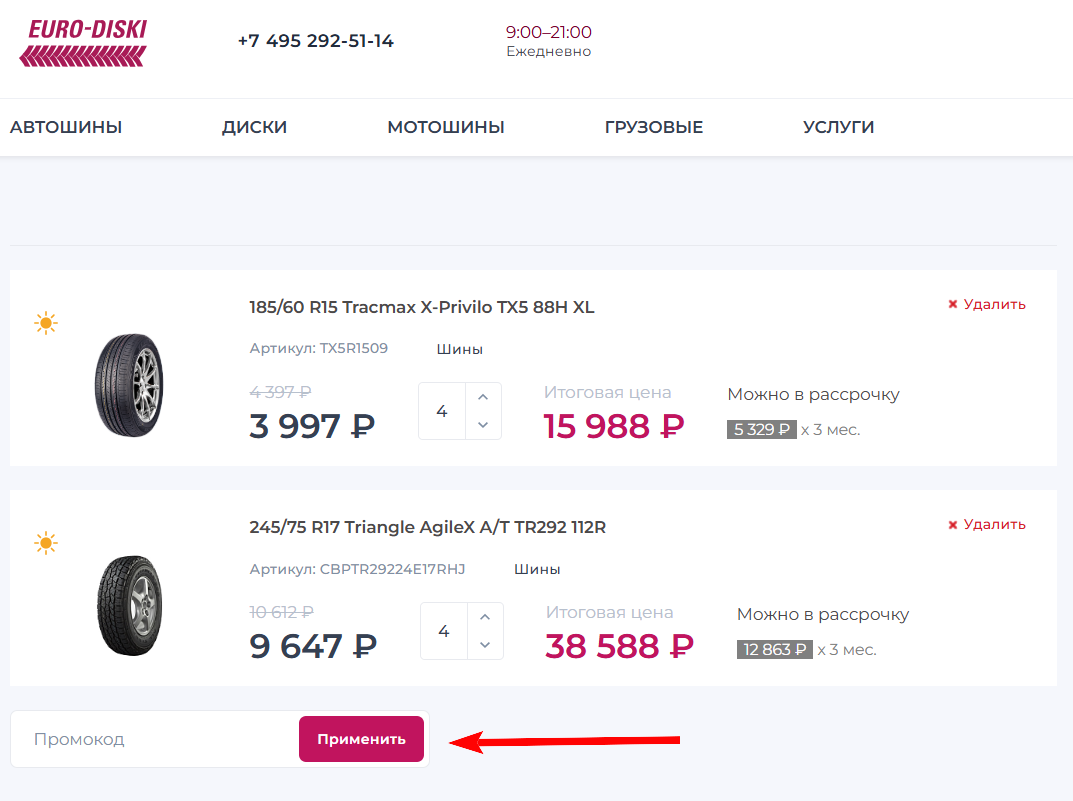This screenshot has height=801, width=1073.
Task: Click the red X beside Triangle Удалить
Action: (x=953, y=524)
